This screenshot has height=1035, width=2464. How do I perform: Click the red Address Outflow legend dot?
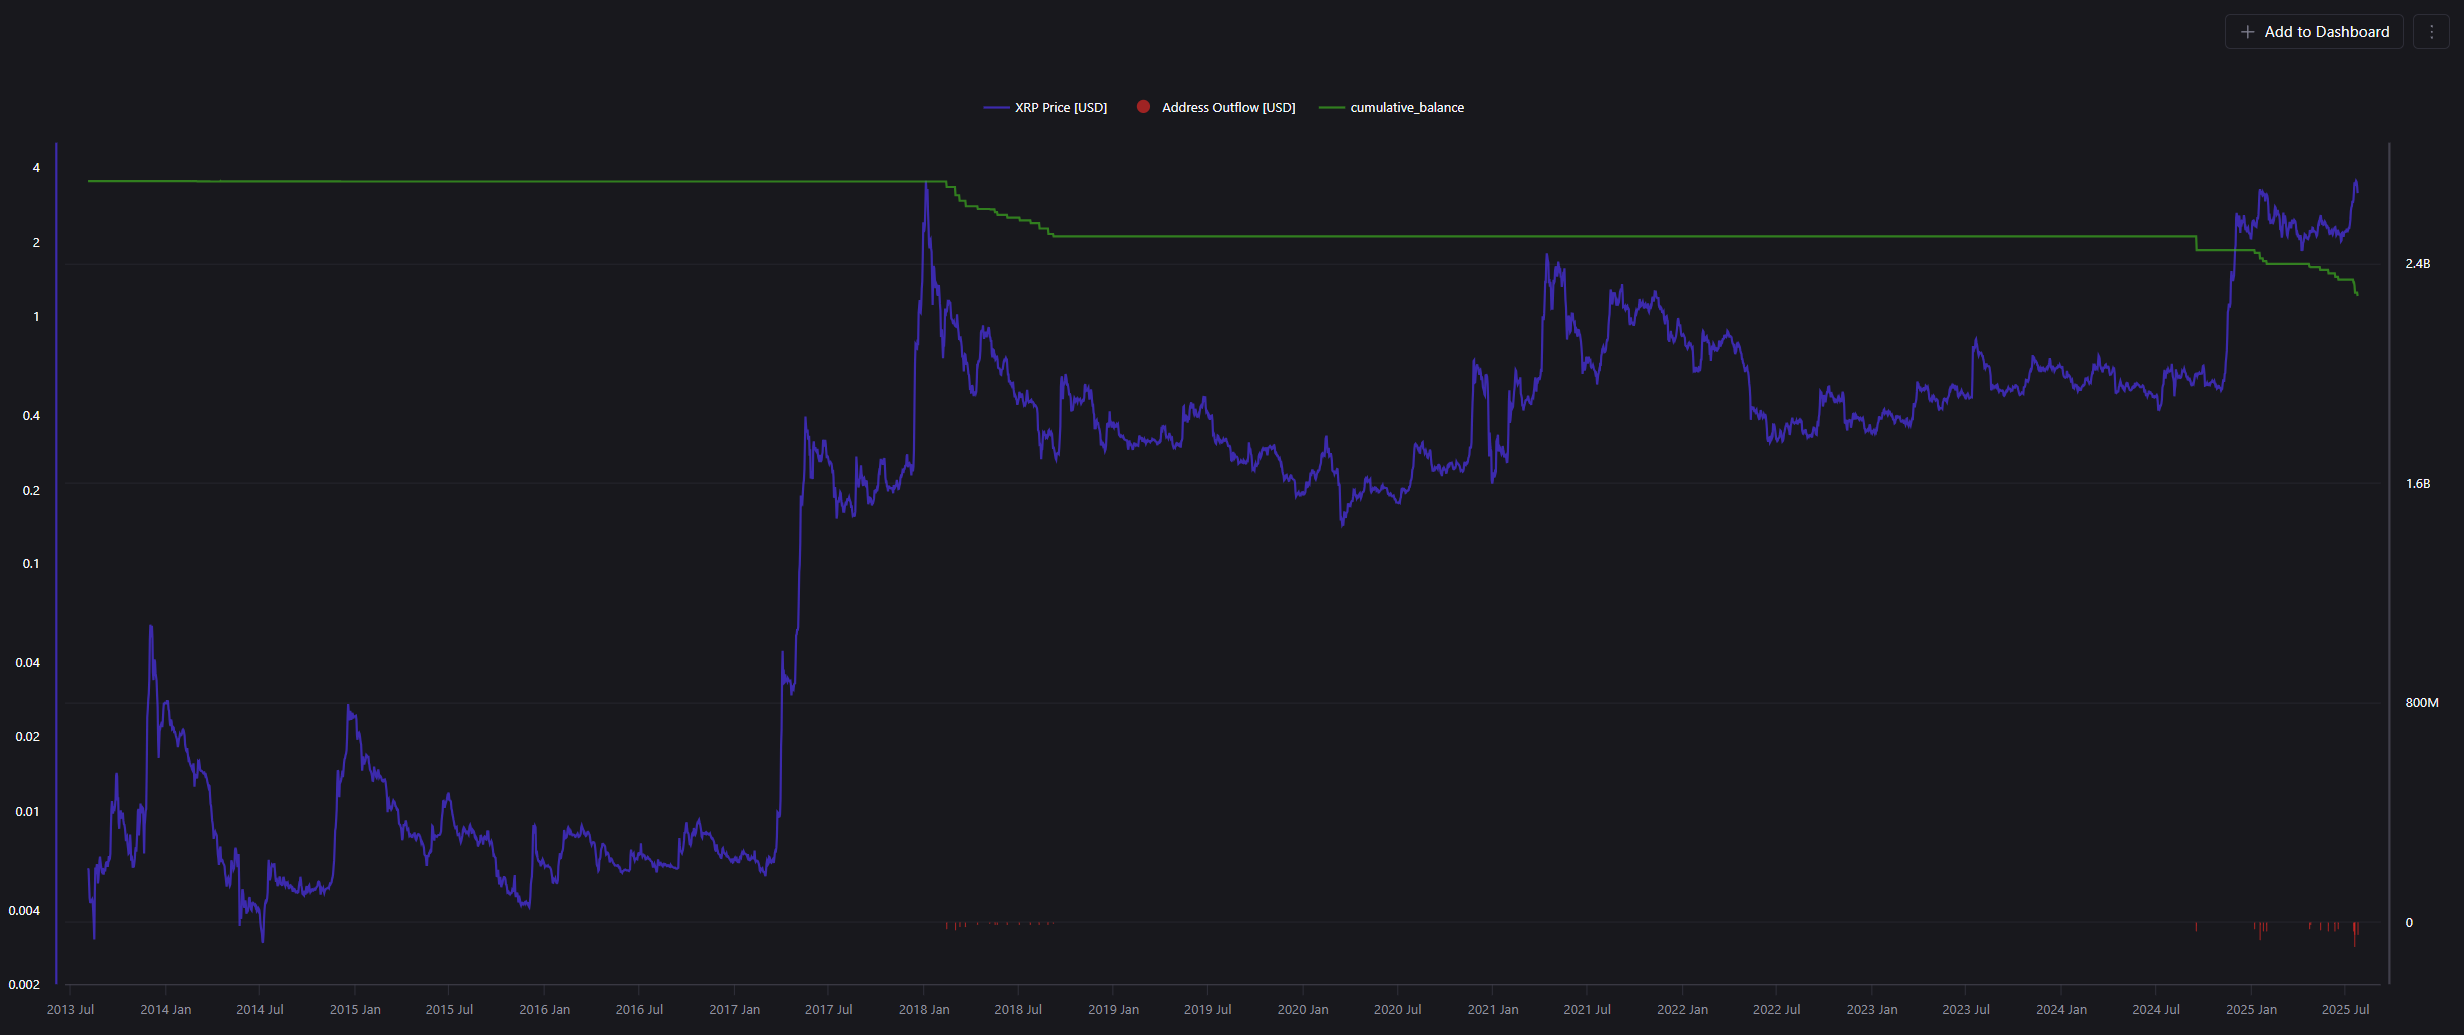pyautogui.click(x=1143, y=107)
